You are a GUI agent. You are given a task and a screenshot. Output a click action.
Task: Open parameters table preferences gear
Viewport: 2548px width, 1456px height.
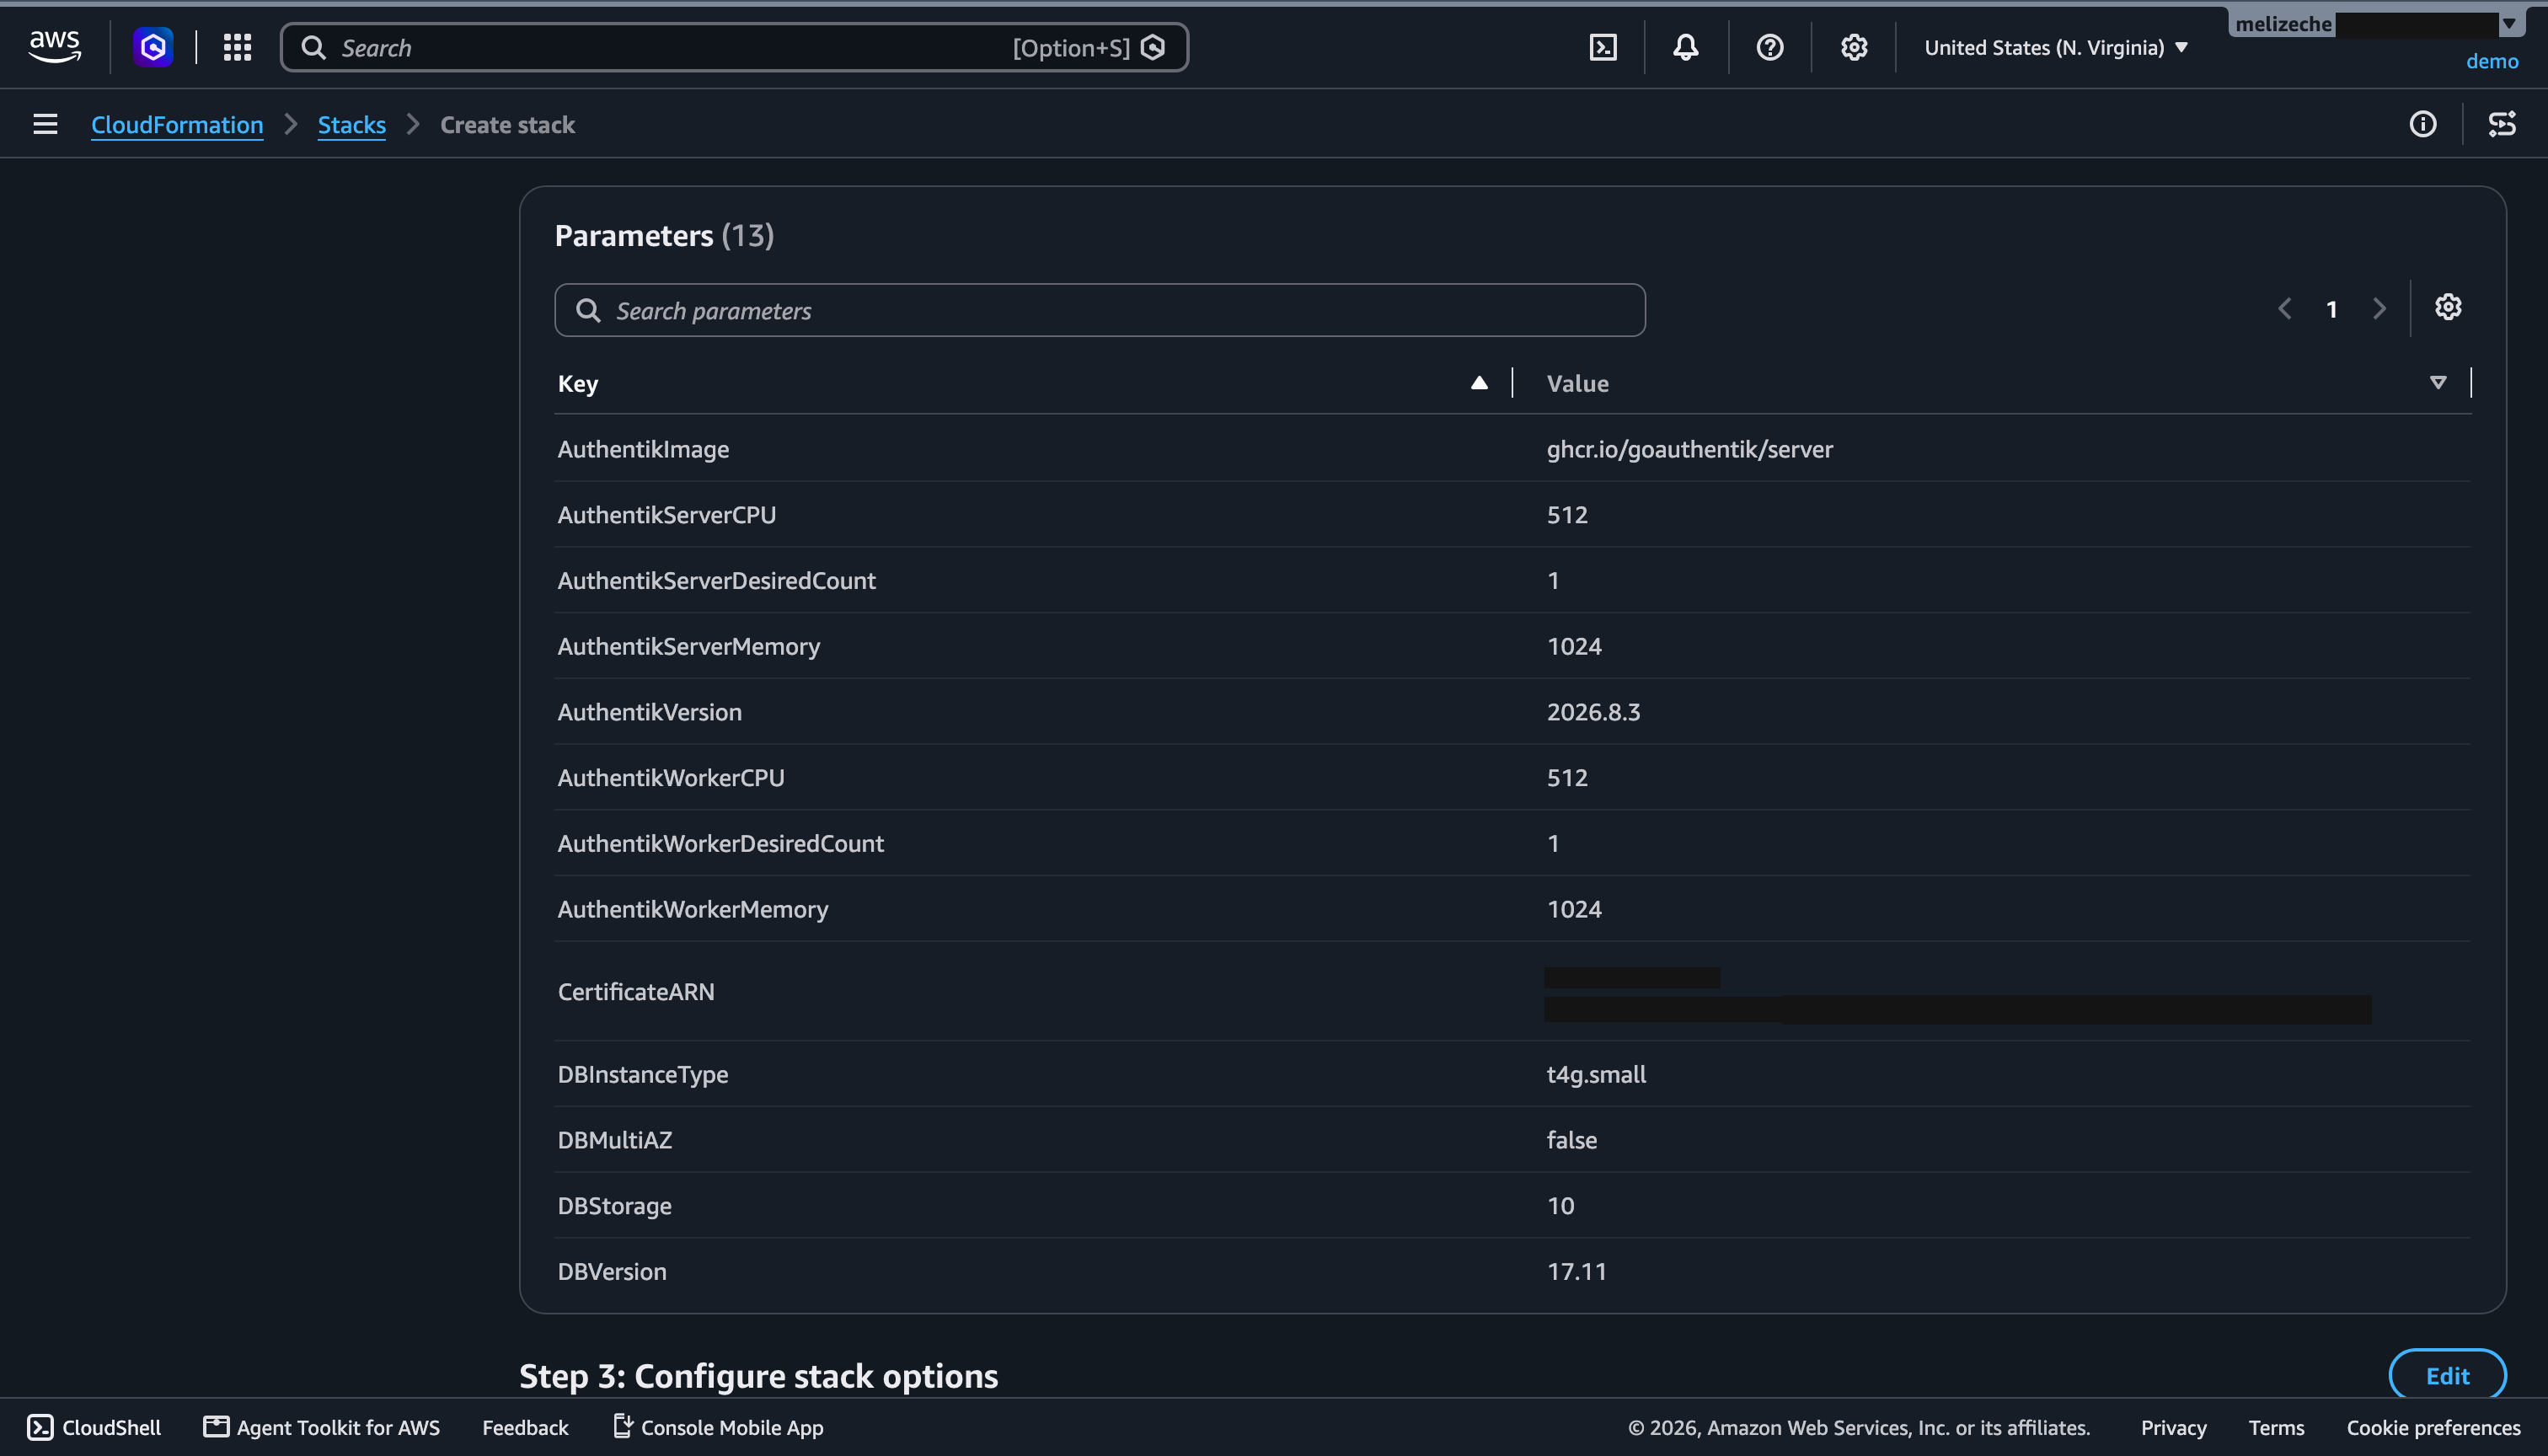[x=2448, y=307]
